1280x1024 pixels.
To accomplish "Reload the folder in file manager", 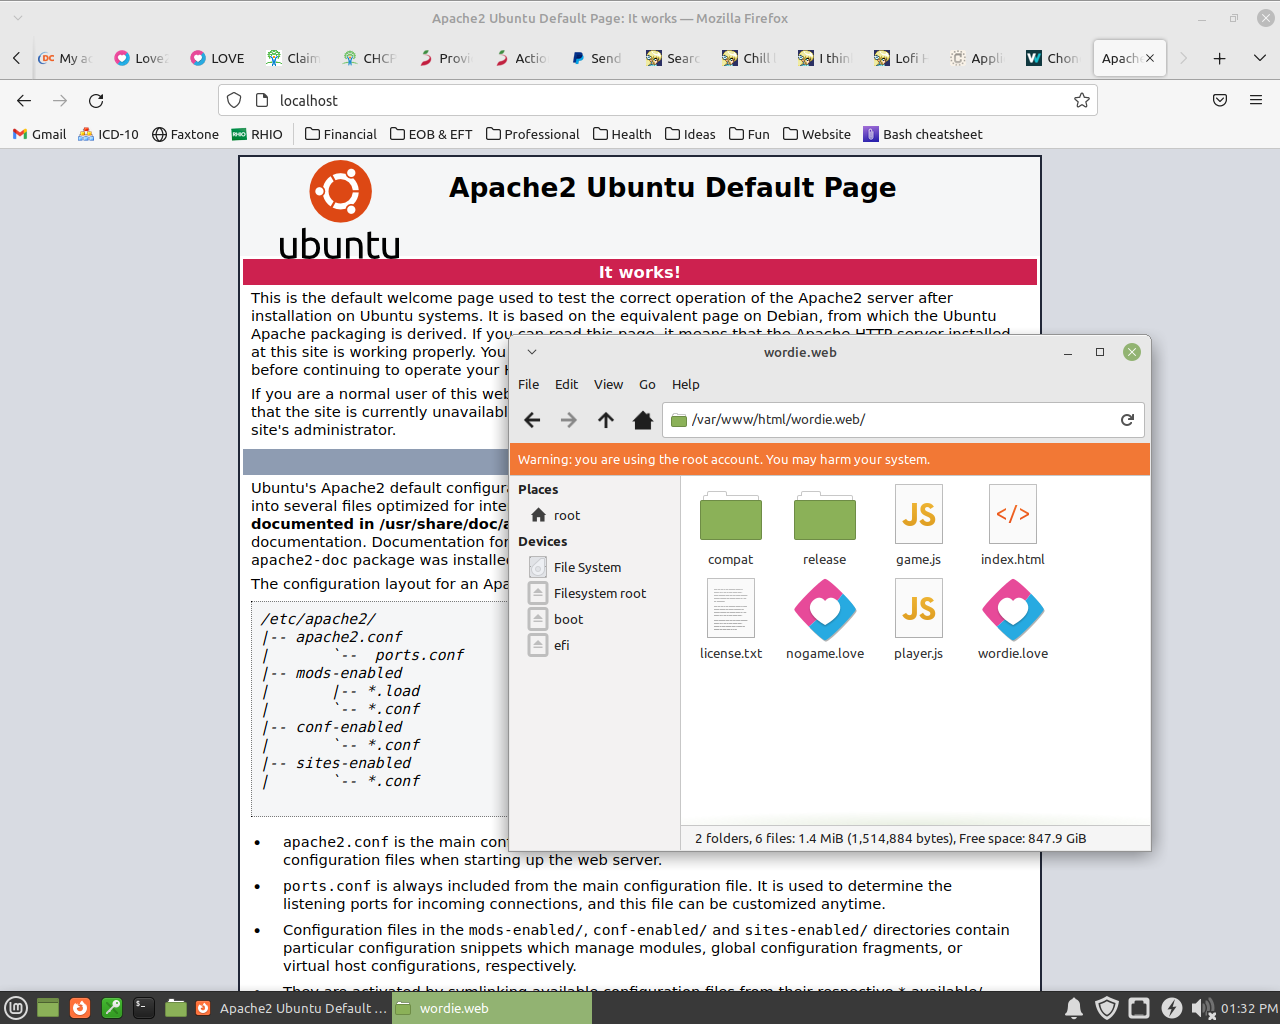I will [x=1127, y=420].
